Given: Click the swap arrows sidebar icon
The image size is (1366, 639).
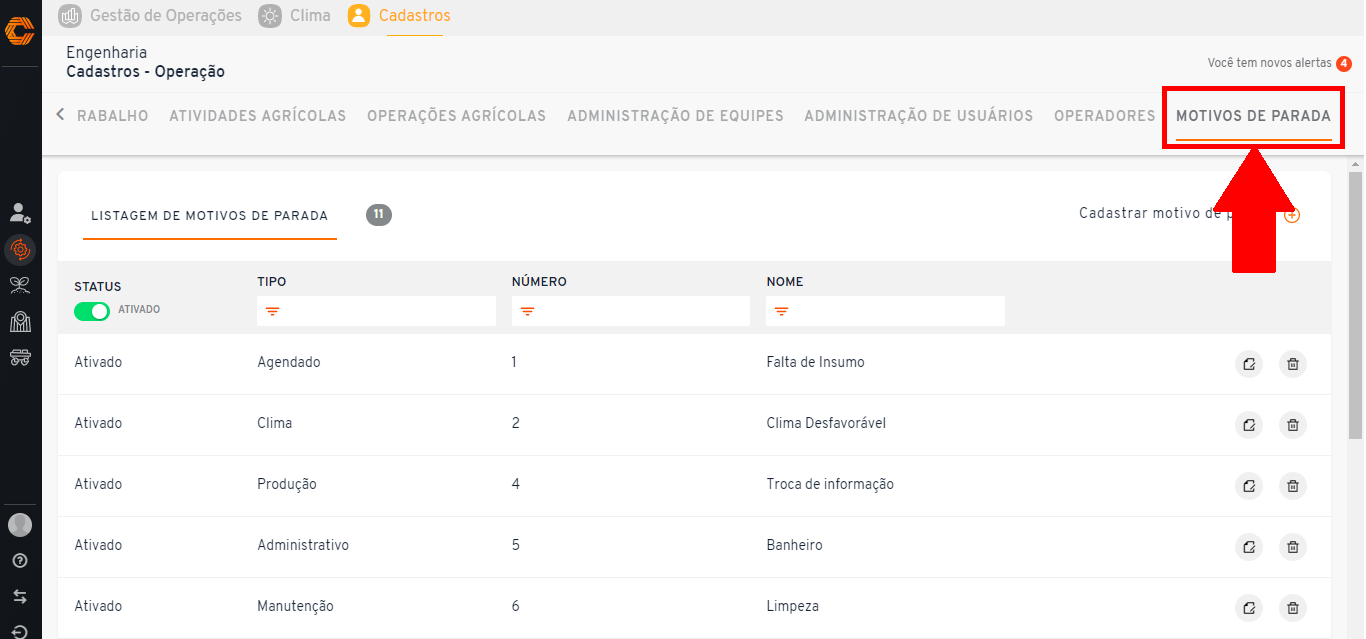Looking at the screenshot, I should pyautogui.click(x=20, y=597).
